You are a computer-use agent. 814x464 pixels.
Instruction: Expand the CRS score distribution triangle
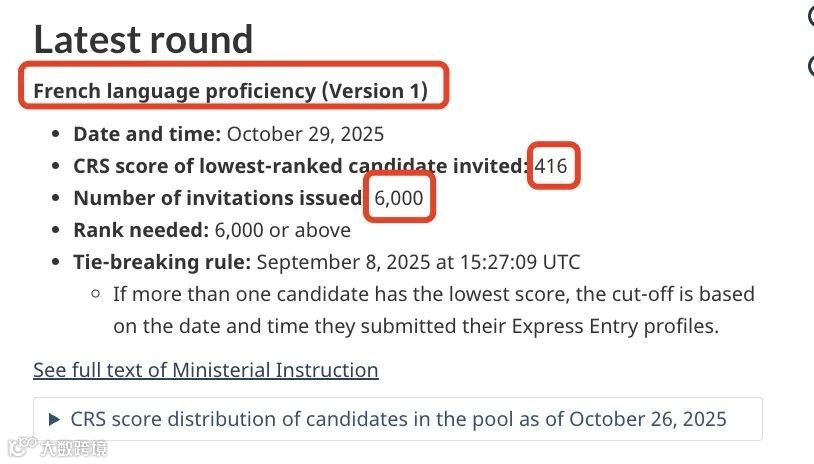pos(54,419)
